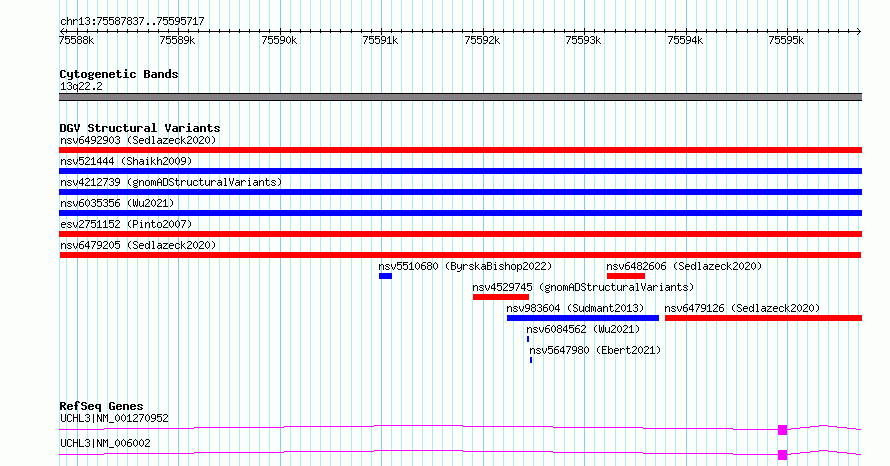Click the nsv521444 (Shaikh2009) label
Screen dimensions: 890x466
(x=126, y=161)
